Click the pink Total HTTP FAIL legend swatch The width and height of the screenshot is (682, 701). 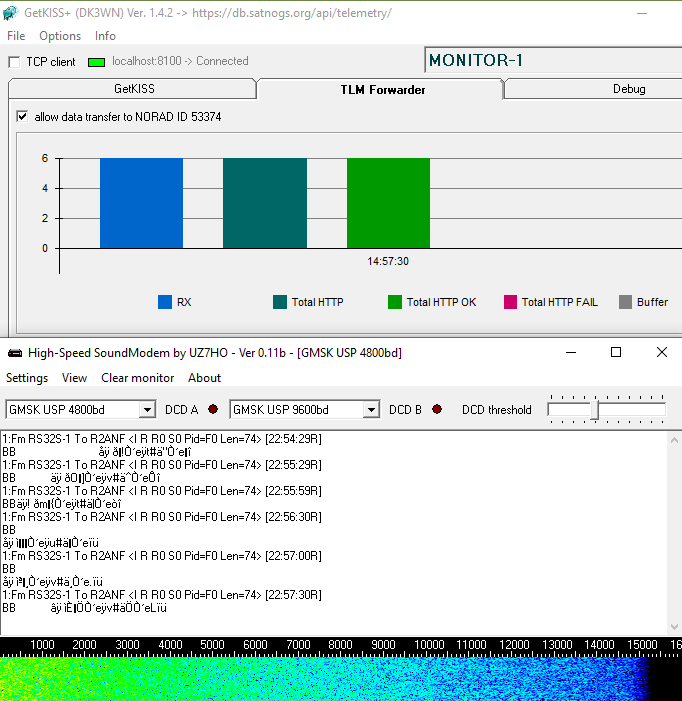click(x=510, y=302)
